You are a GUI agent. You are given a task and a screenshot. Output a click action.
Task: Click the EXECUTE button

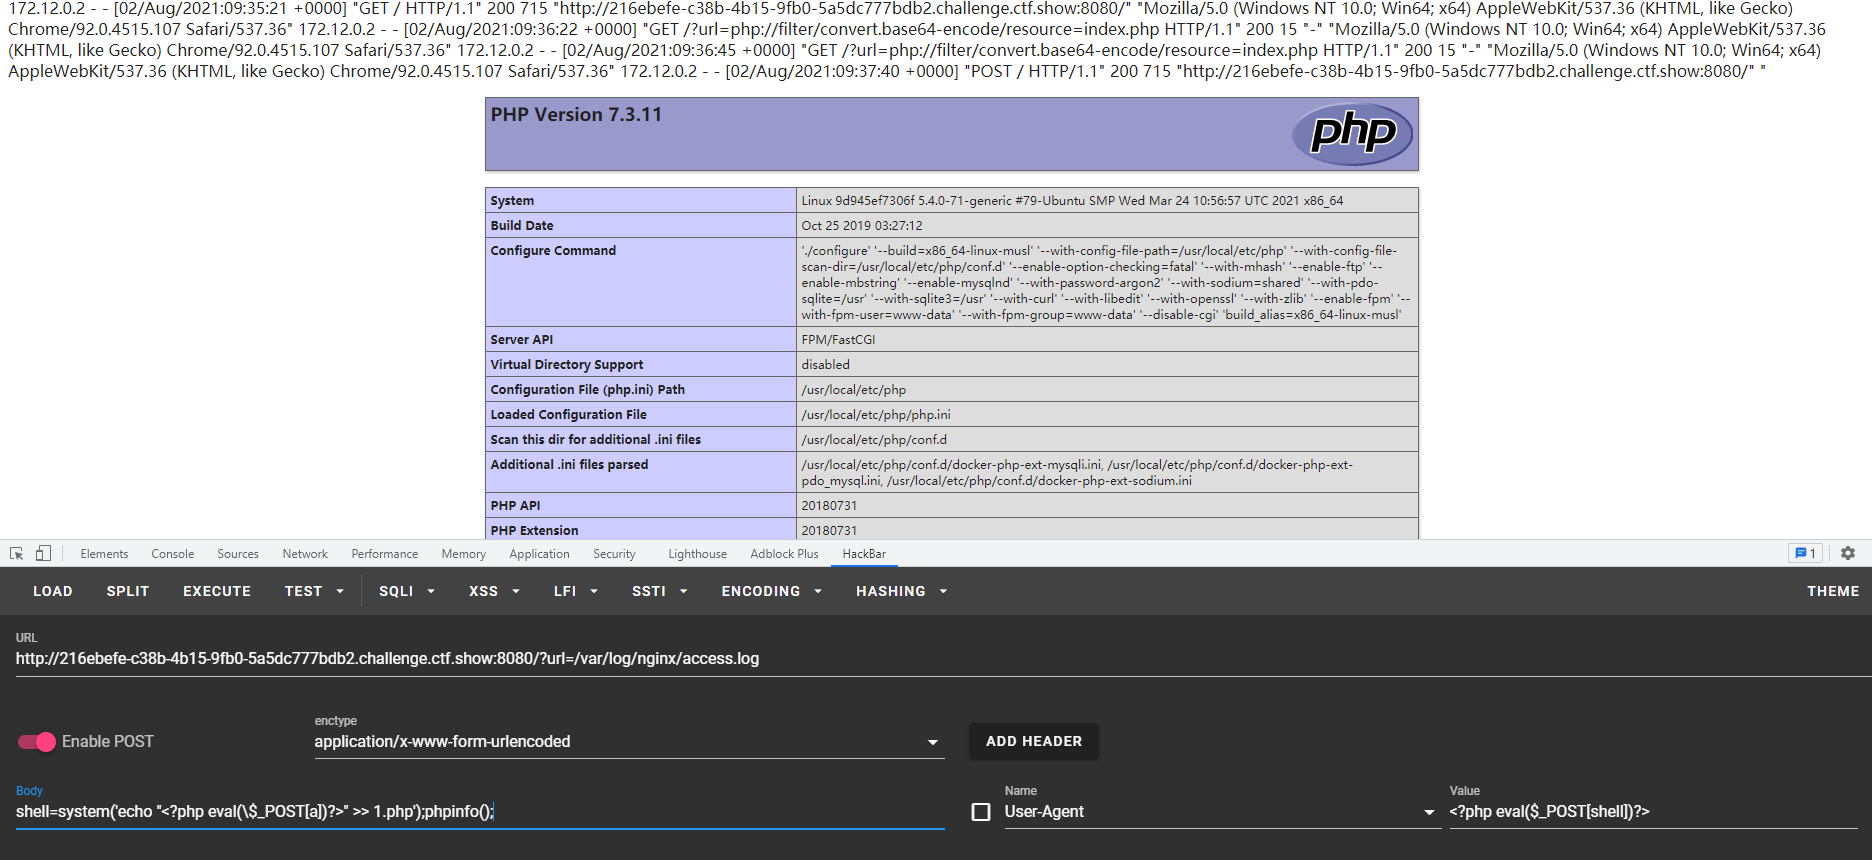tap(217, 591)
